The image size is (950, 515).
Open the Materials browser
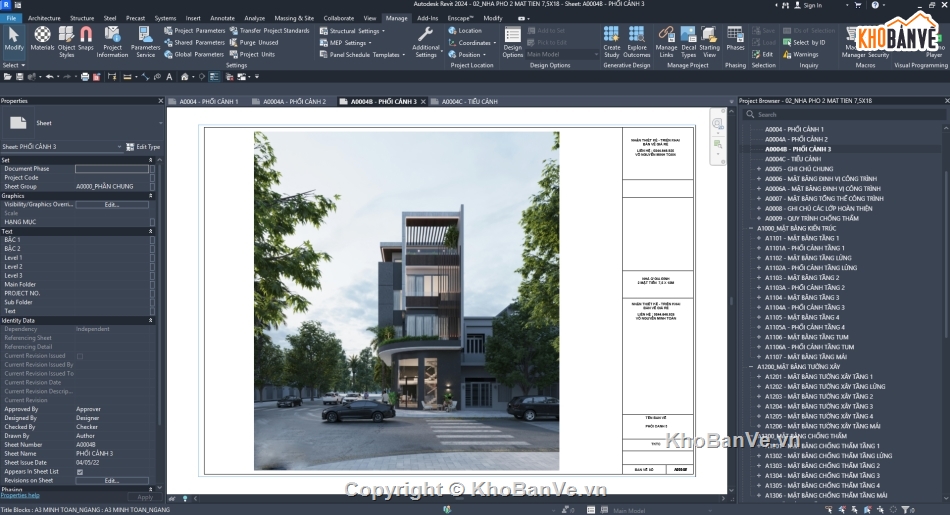click(42, 39)
